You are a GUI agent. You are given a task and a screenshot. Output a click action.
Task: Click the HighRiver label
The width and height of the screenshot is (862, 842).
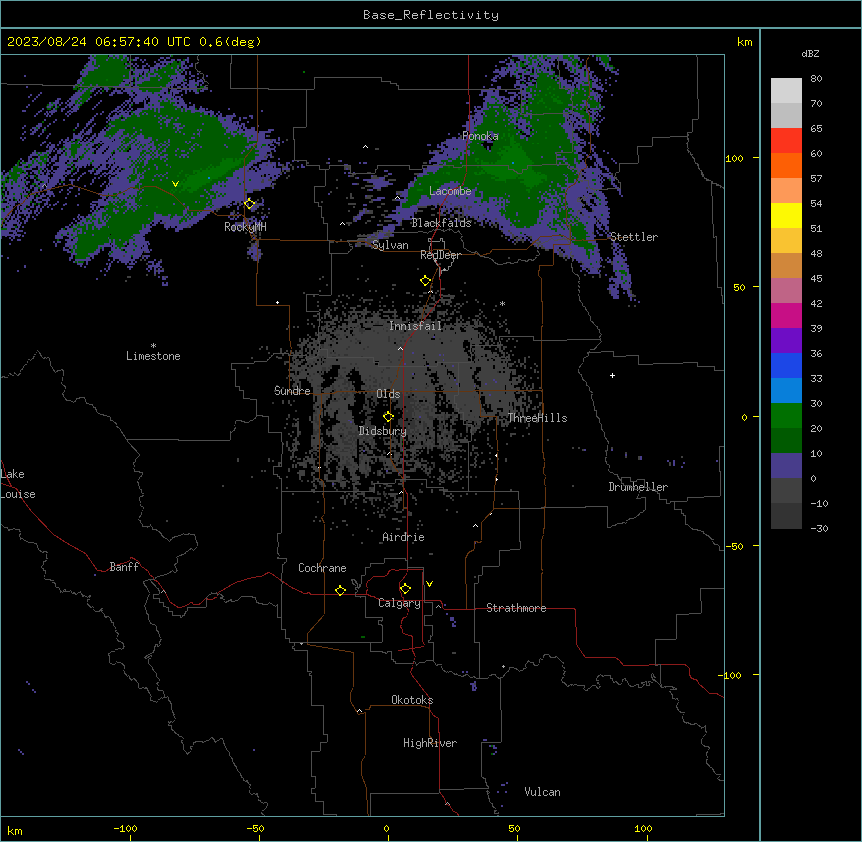pyautogui.click(x=430, y=743)
